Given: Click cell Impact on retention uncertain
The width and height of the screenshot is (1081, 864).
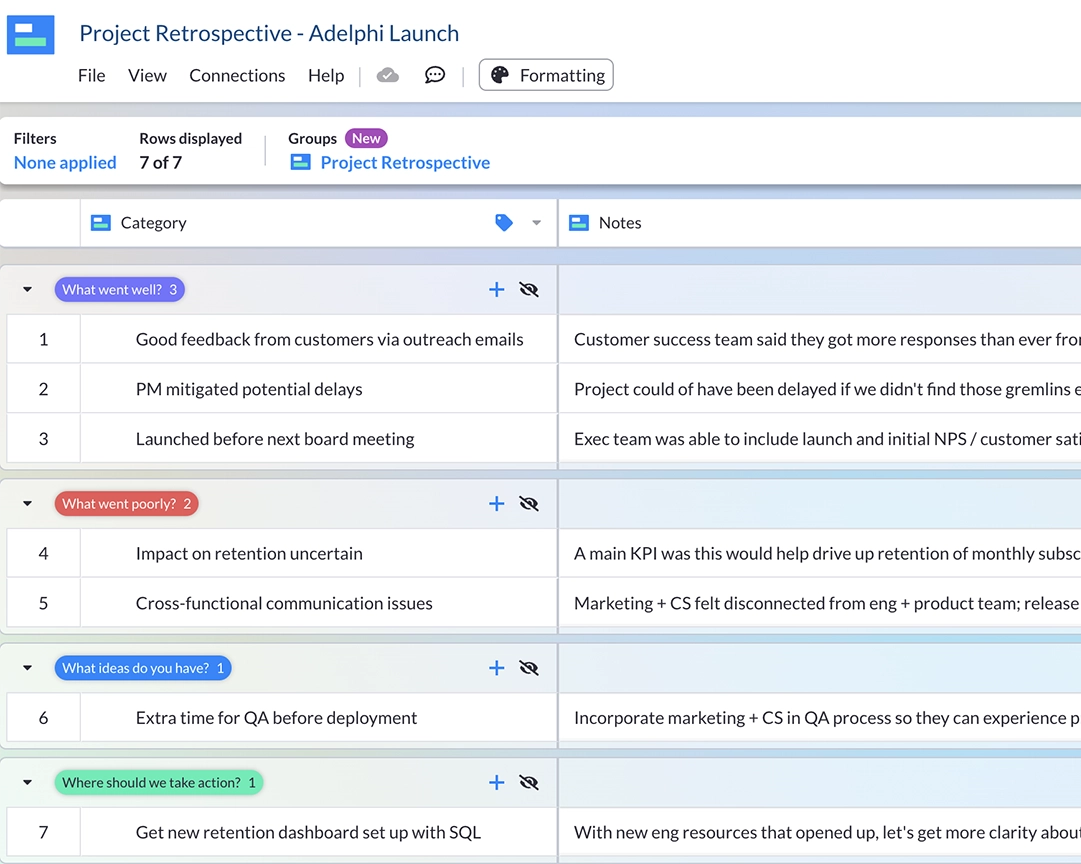Looking at the screenshot, I should click(x=319, y=554).
